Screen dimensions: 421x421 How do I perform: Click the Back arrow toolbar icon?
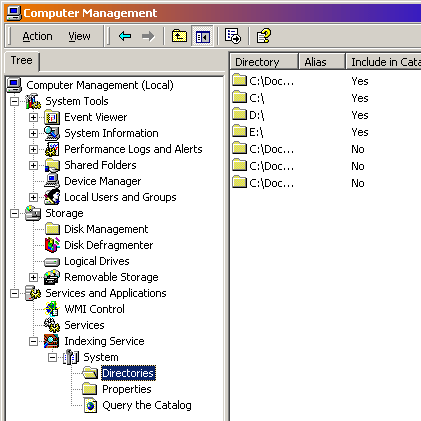click(x=125, y=36)
